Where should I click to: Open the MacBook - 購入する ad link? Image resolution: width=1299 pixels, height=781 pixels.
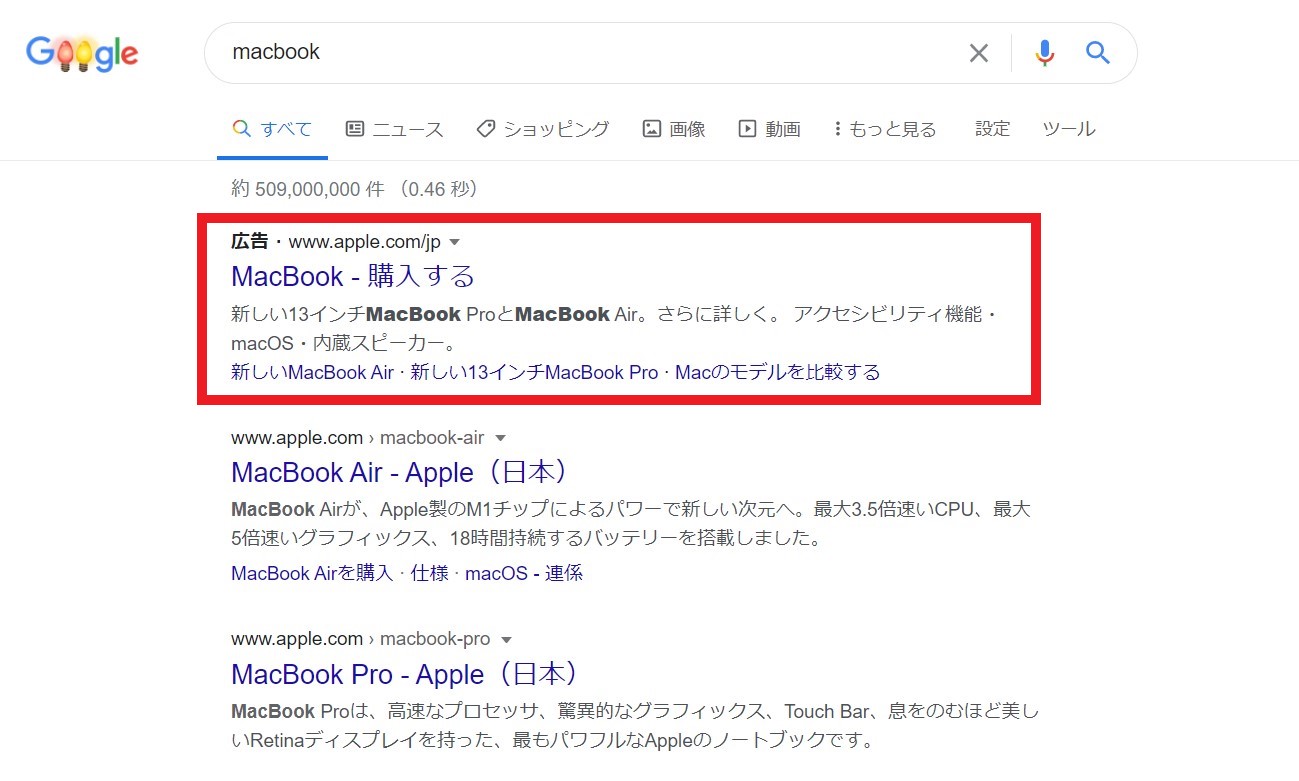tap(353, 276)
